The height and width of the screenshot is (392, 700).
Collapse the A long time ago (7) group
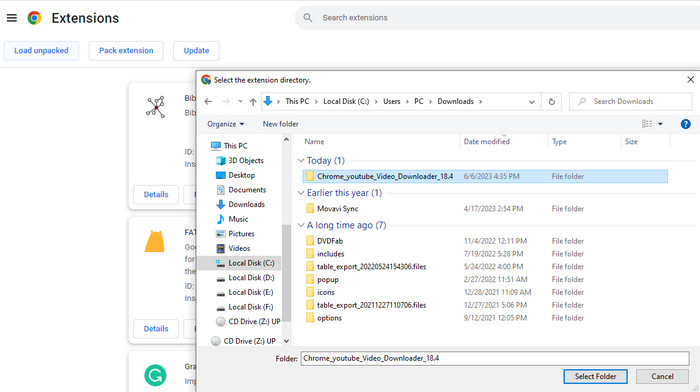[x=301, y=225]
